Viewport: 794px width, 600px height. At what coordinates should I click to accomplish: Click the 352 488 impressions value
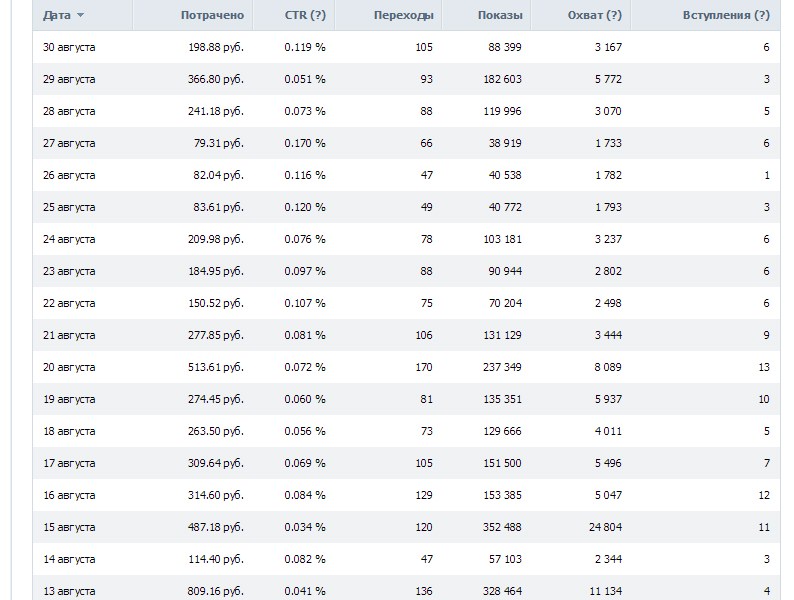point(502,527)
